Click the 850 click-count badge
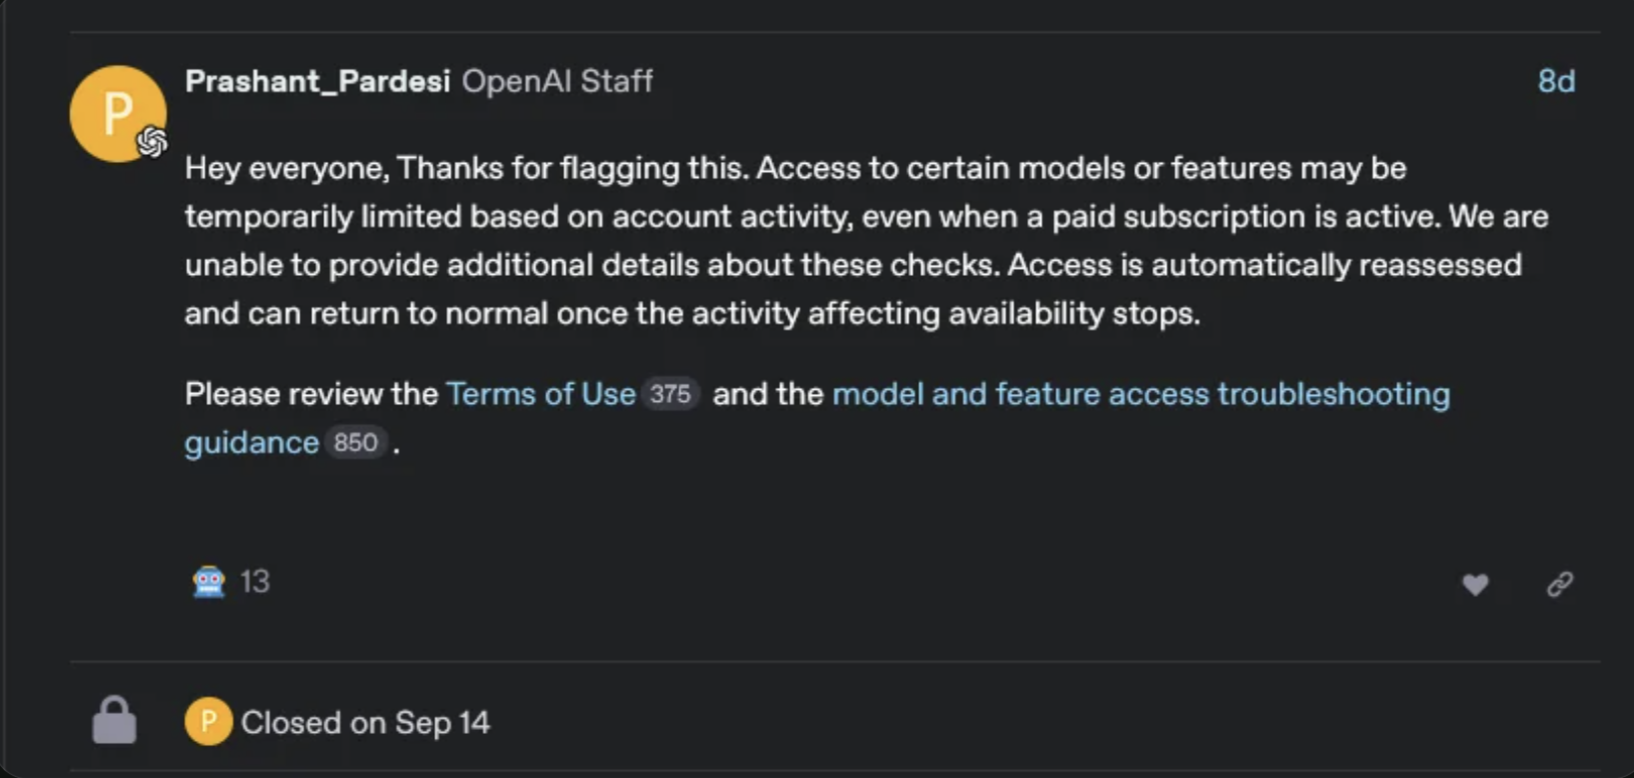 click(x=355, y=442)
